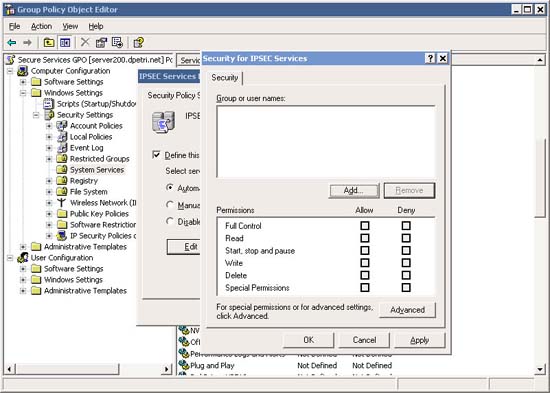
Task: Click the Up one level folder icon
Action: 49,43
